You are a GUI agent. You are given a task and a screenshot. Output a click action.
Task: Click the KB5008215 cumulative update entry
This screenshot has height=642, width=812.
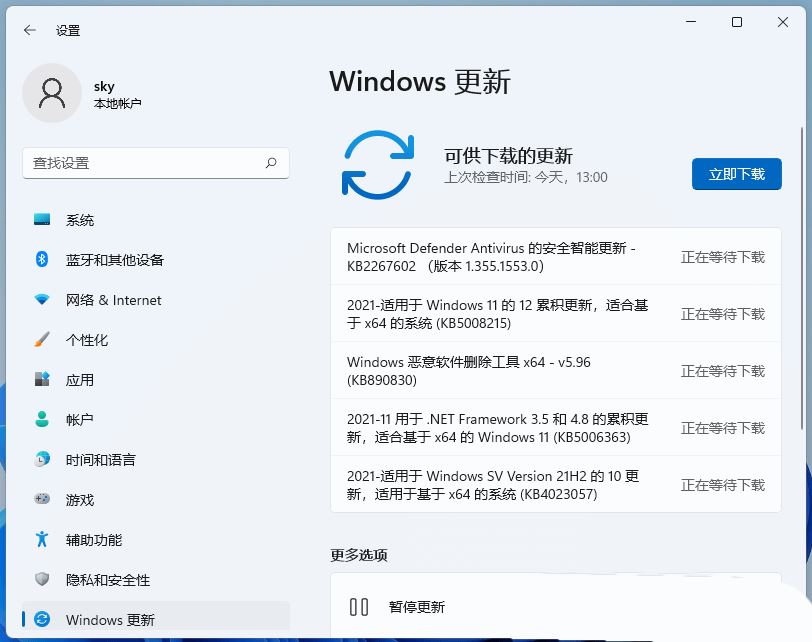pos(500,314)
